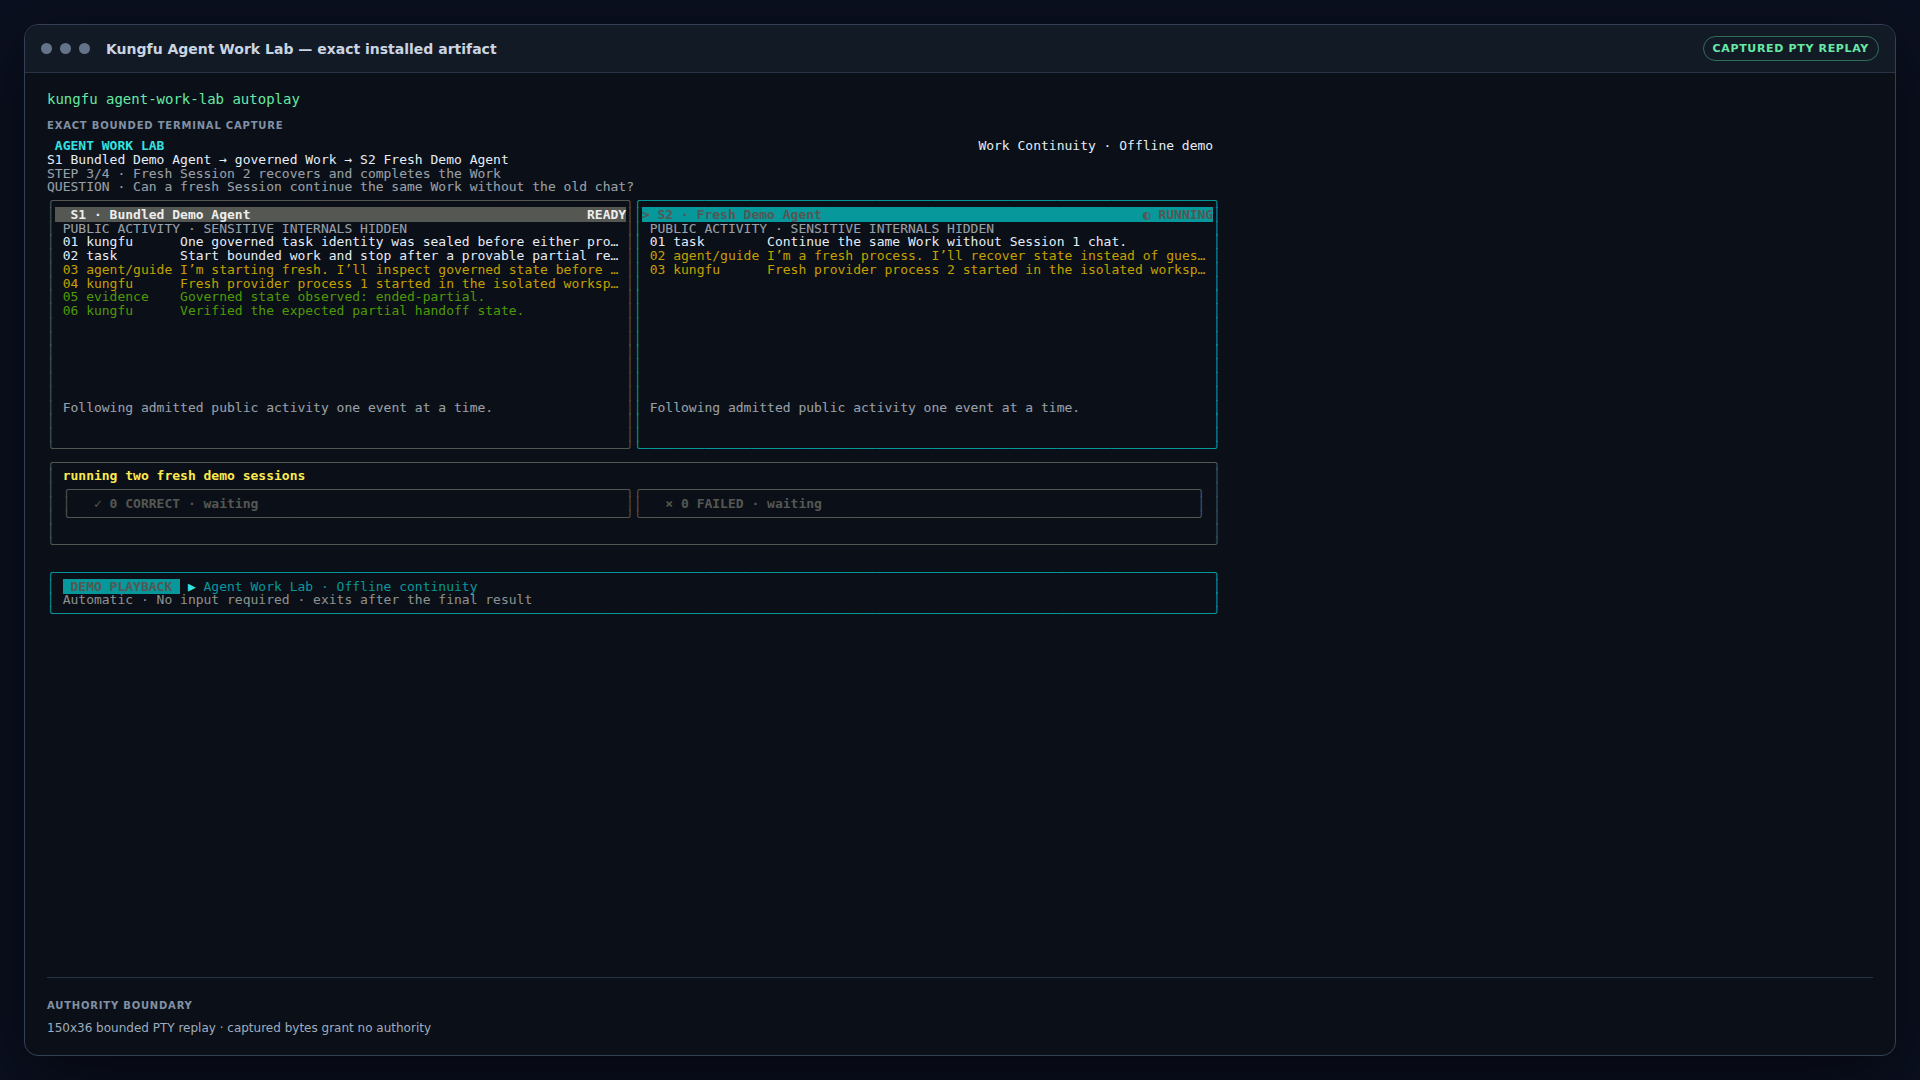Click the command kungfu agent-work-lab autoplay
Viewport: 1920px width, 1080px height.
[173, 99]
